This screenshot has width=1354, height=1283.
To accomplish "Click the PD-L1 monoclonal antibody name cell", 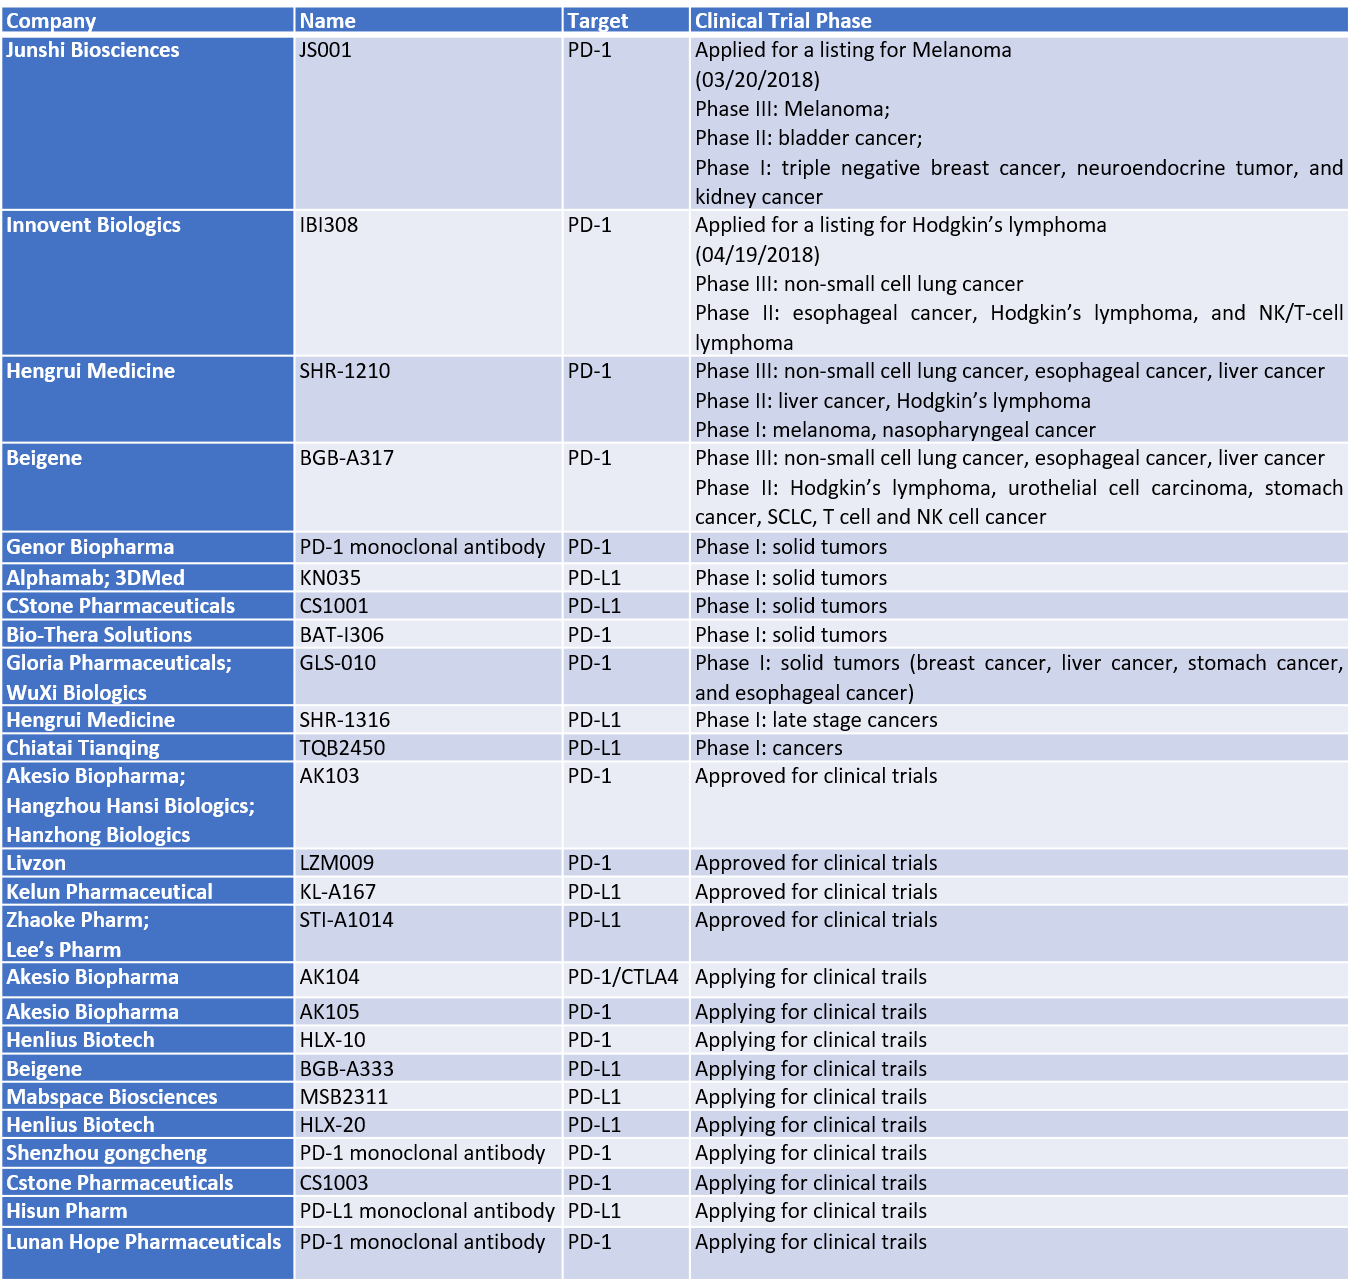I will point(428,1211).
